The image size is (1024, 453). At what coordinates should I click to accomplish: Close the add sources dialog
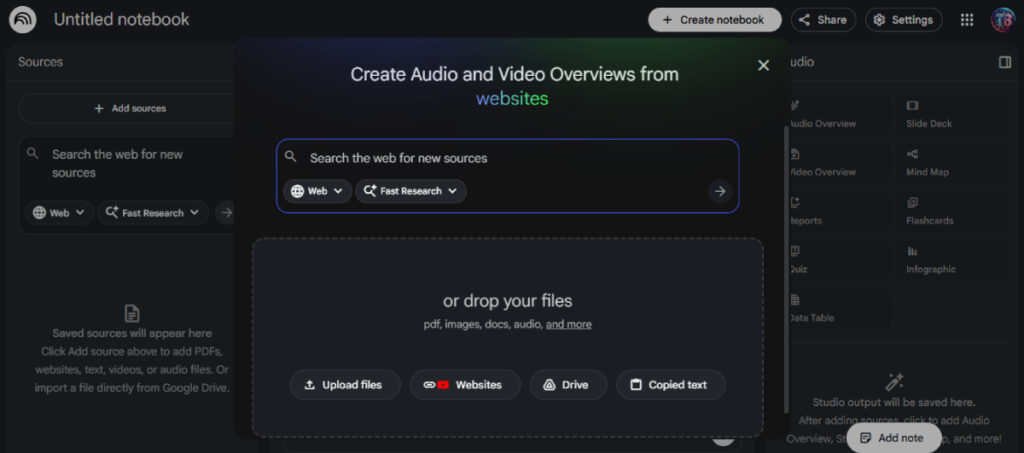pos(763,65)
